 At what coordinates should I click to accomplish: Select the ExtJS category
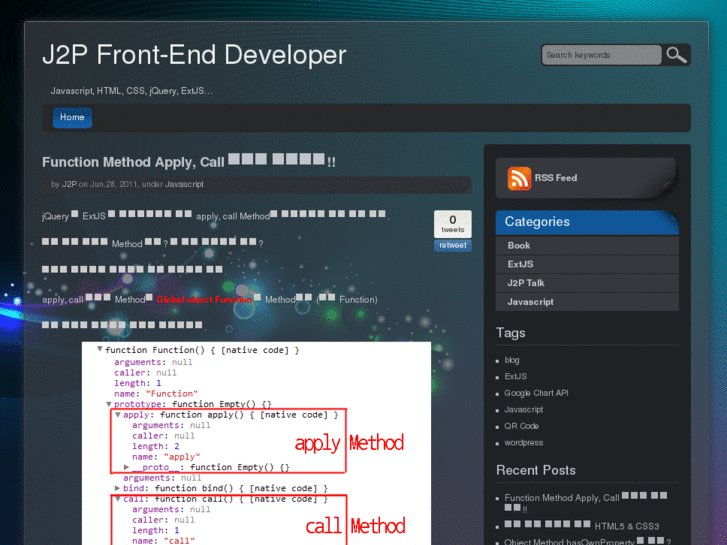pos(520,264)
